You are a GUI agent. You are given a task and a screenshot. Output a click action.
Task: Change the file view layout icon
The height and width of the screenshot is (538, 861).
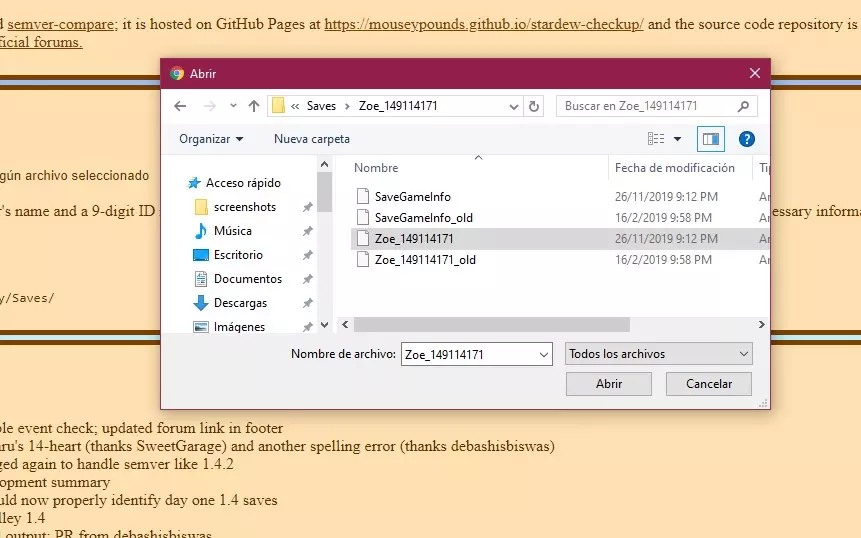click(656, 139)
